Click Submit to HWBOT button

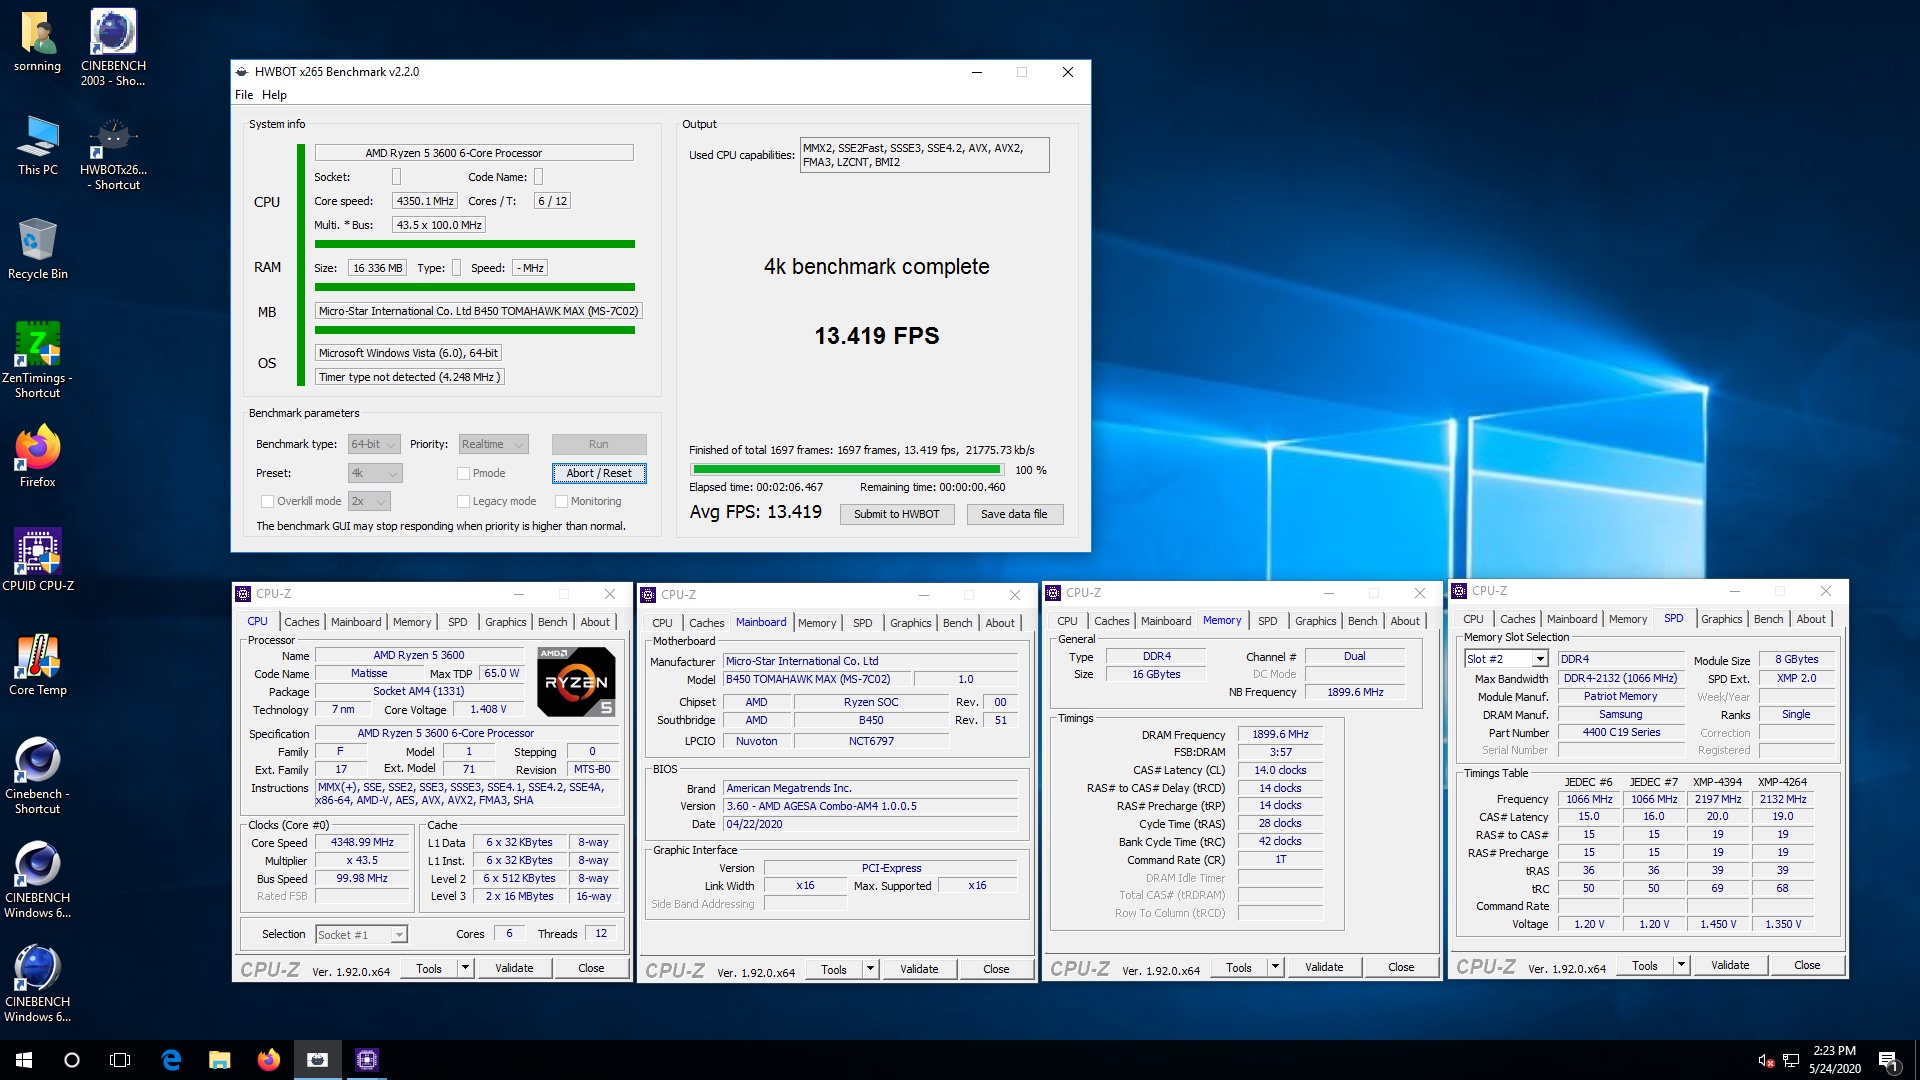pos(897,514)
